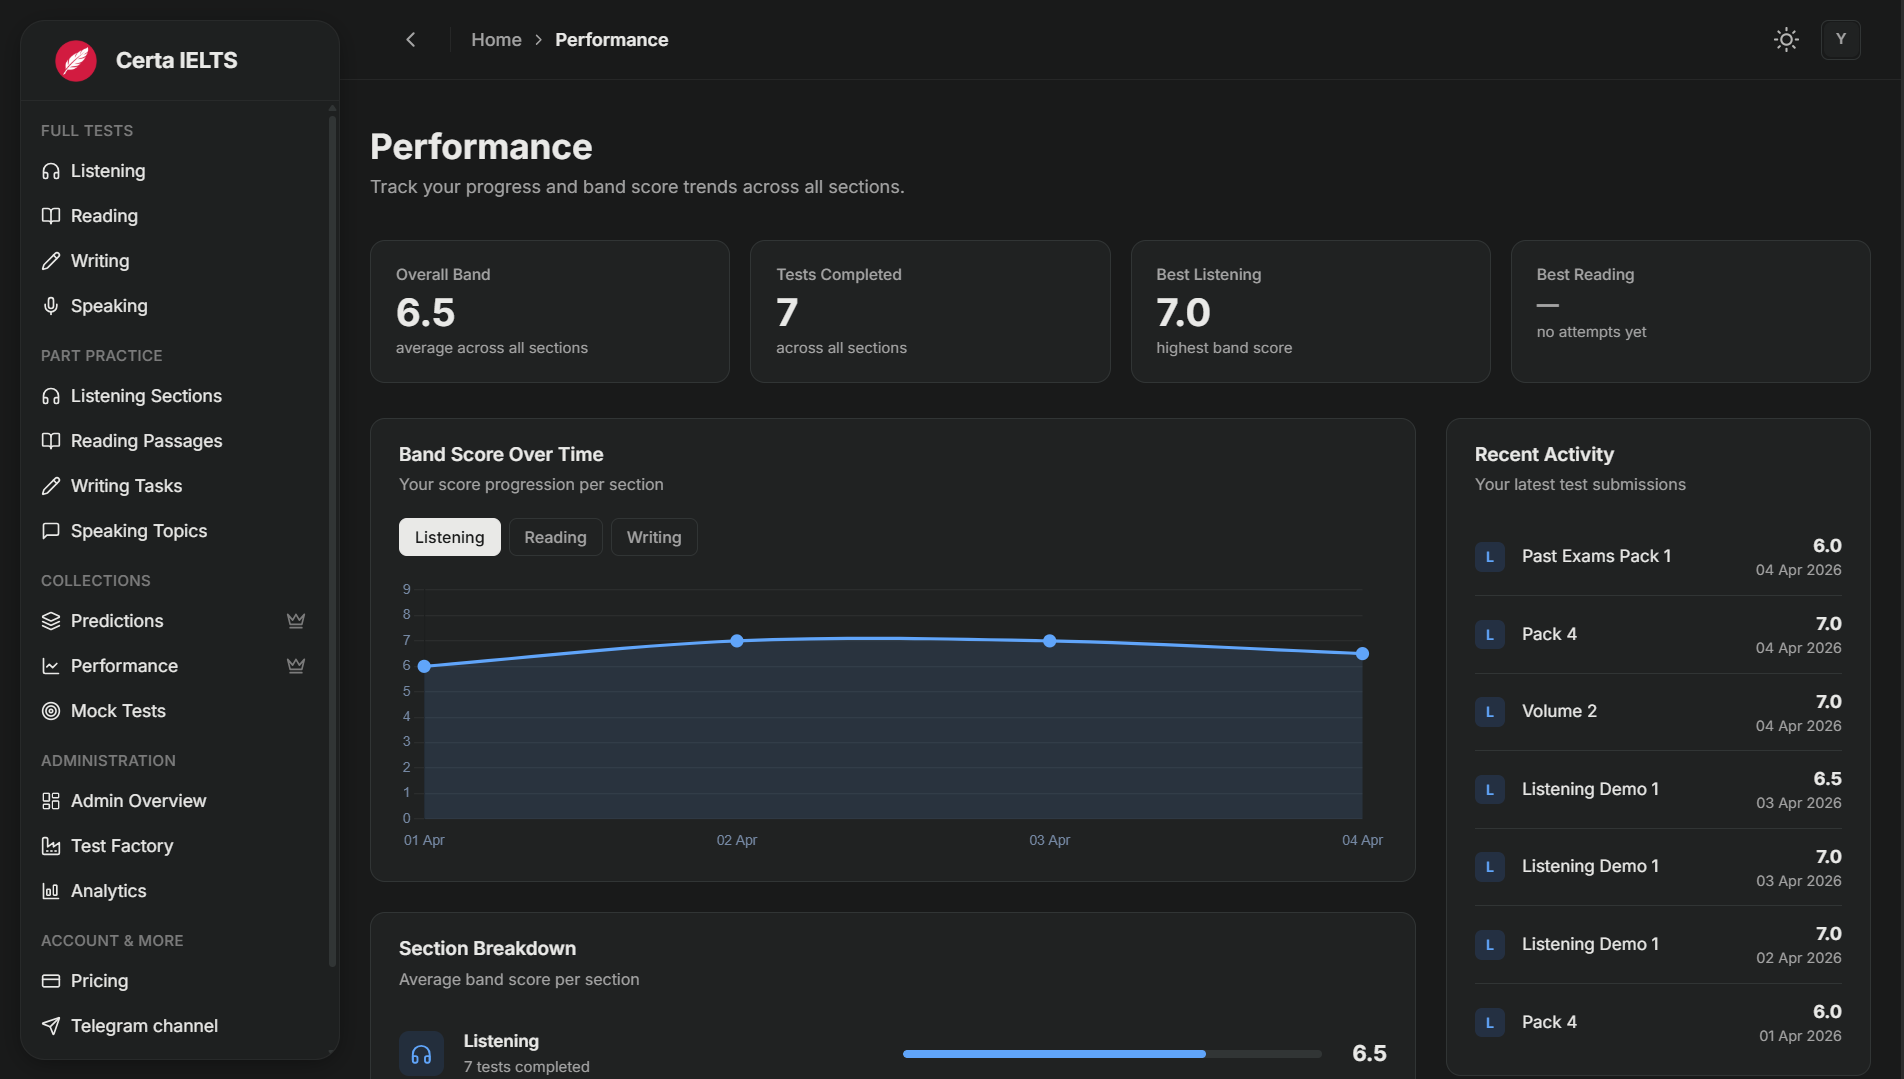Click the 01 Apr chart data point
Viewport: 1904px width, 1079px height.
[424, 666]
